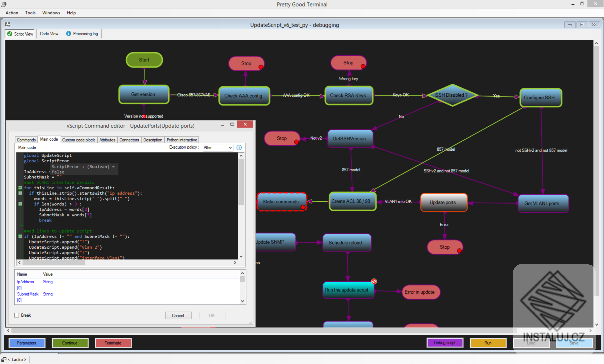Select the Error in update node
604x364 pixels.
420,292
